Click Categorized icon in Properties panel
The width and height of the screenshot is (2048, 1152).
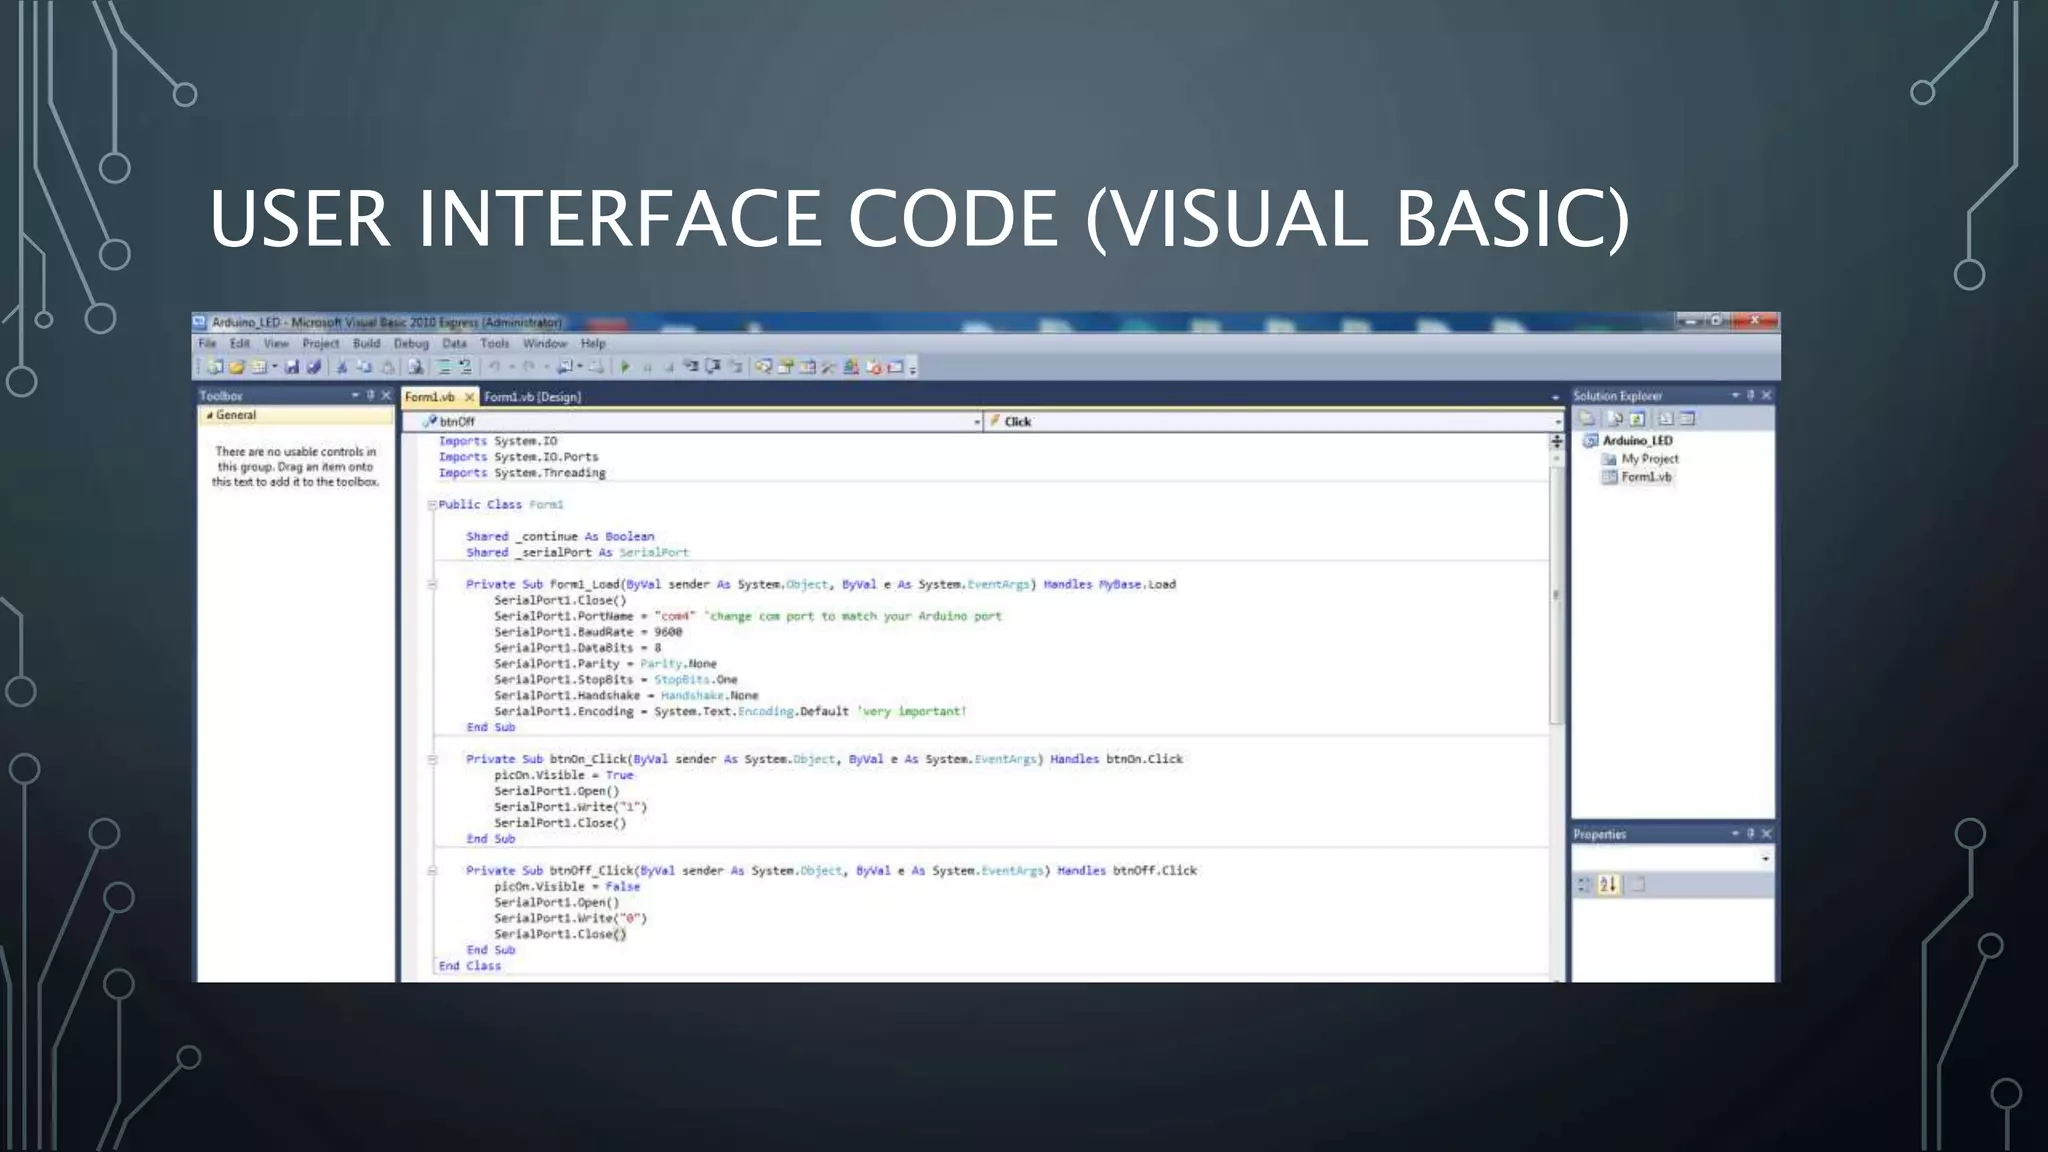pyautogui.click(x=1584, y=884)
